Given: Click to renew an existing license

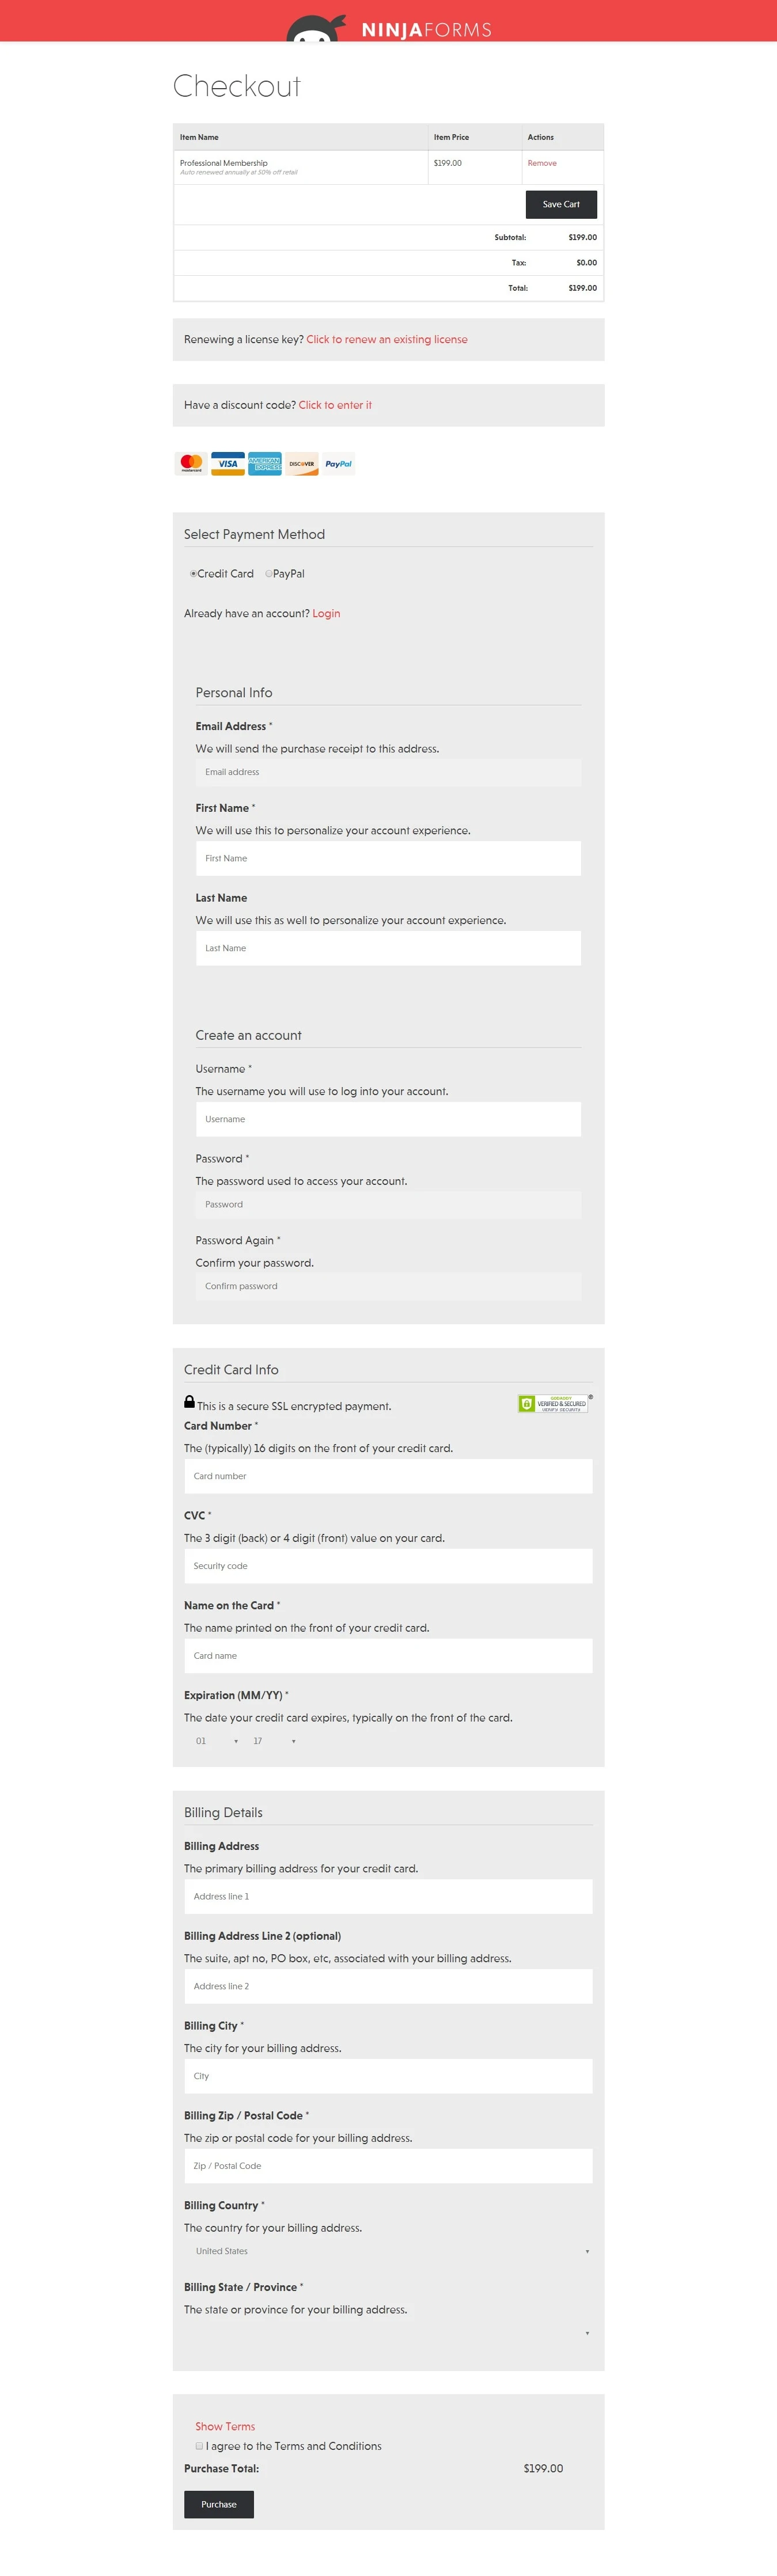Looking at the screenshot, I should coord(386,340).
